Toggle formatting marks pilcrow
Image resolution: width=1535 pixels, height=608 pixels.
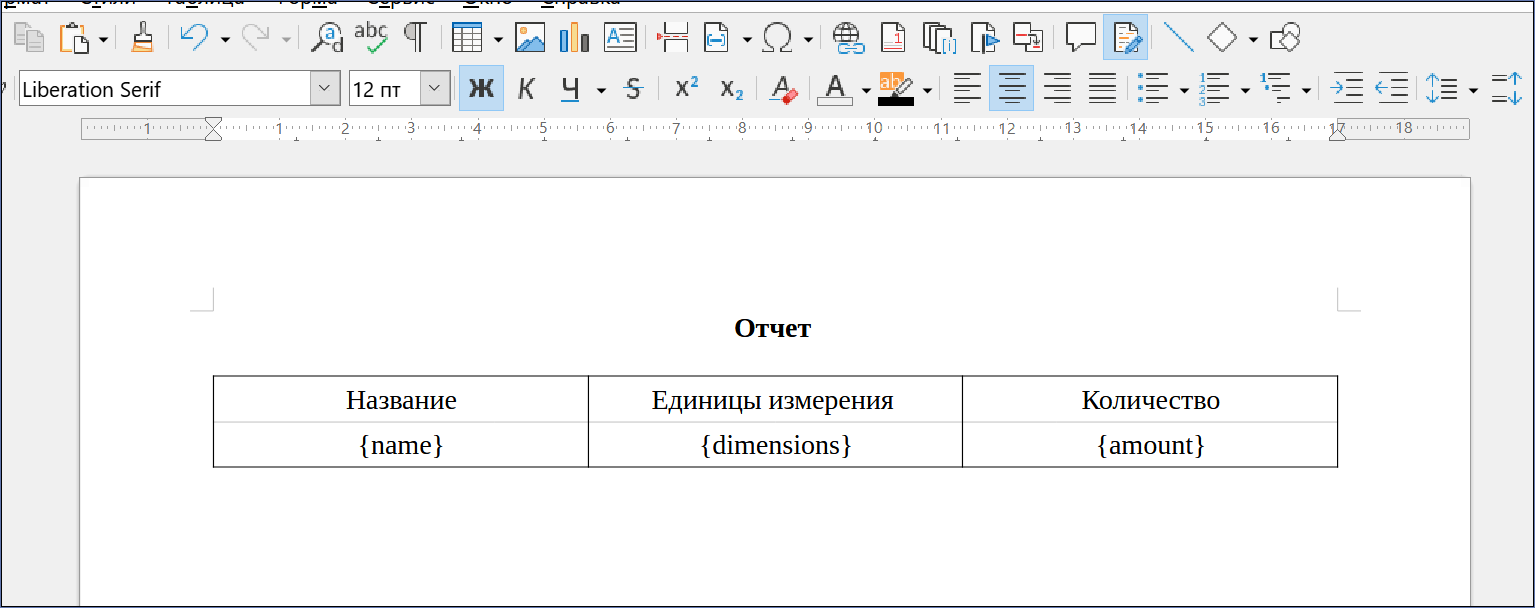[x=415, y=38]
